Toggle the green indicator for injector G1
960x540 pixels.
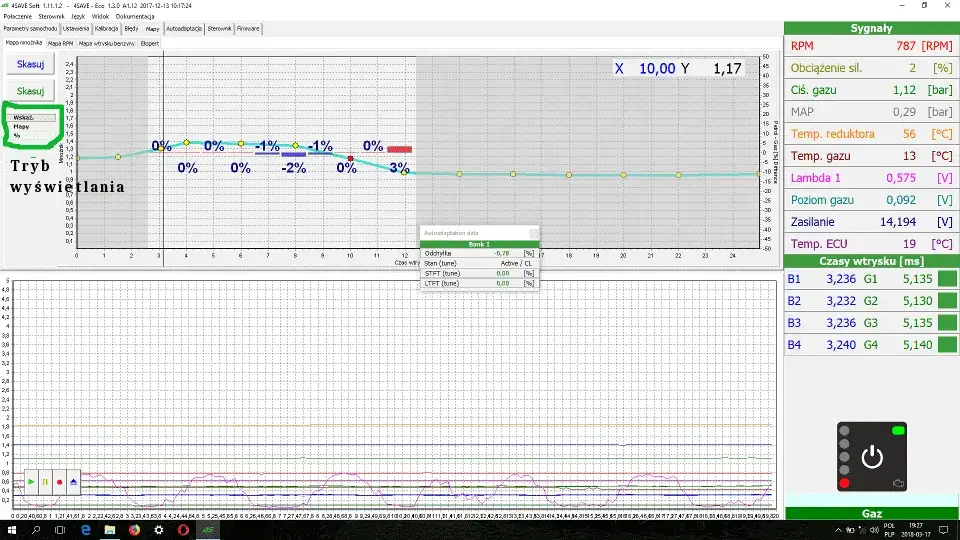click(x=946, y=279)
